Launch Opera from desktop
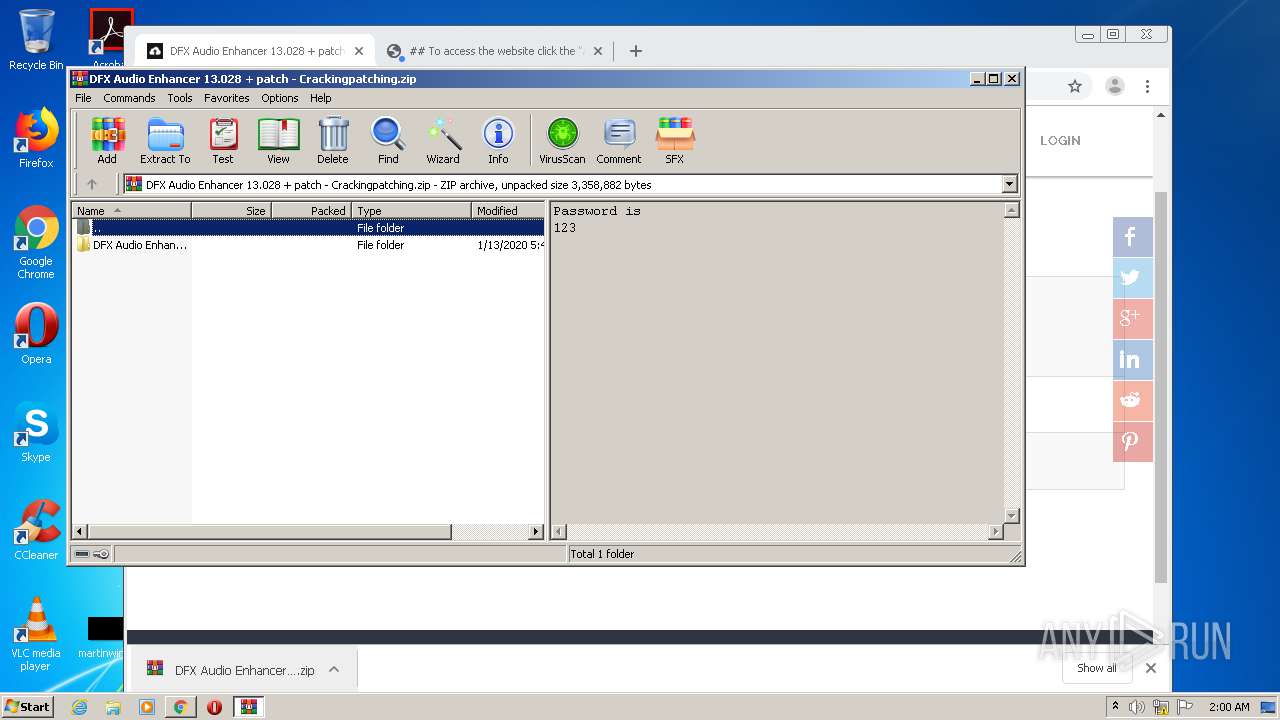1280x720 pixels. click(x=36, y=334)
